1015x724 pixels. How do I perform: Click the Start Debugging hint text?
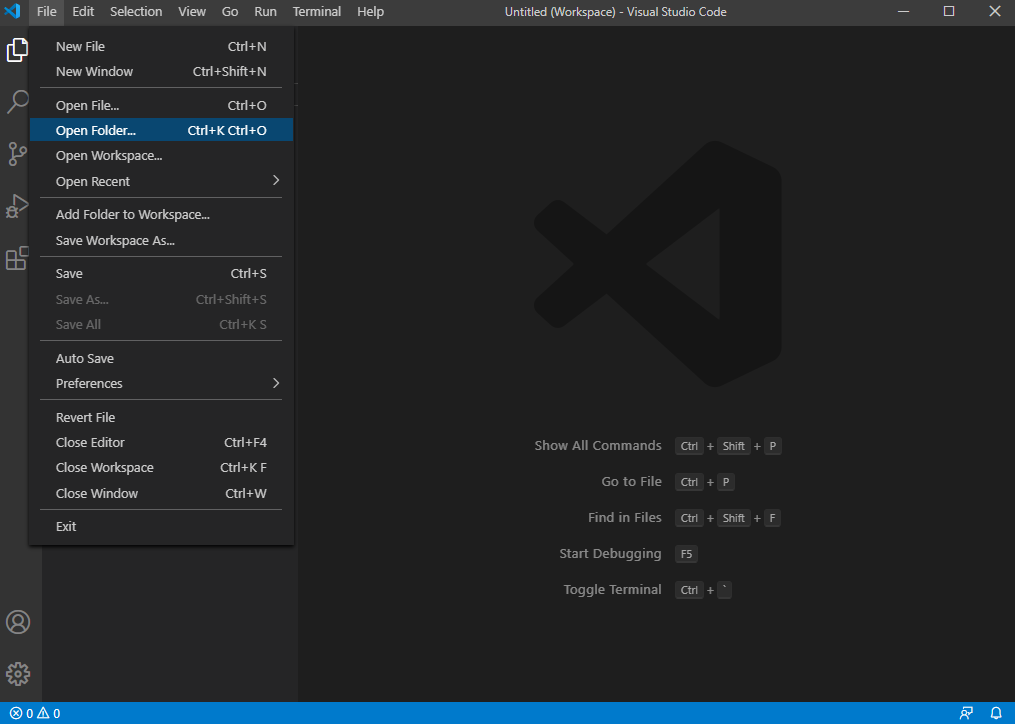click(x=610, y=554)
